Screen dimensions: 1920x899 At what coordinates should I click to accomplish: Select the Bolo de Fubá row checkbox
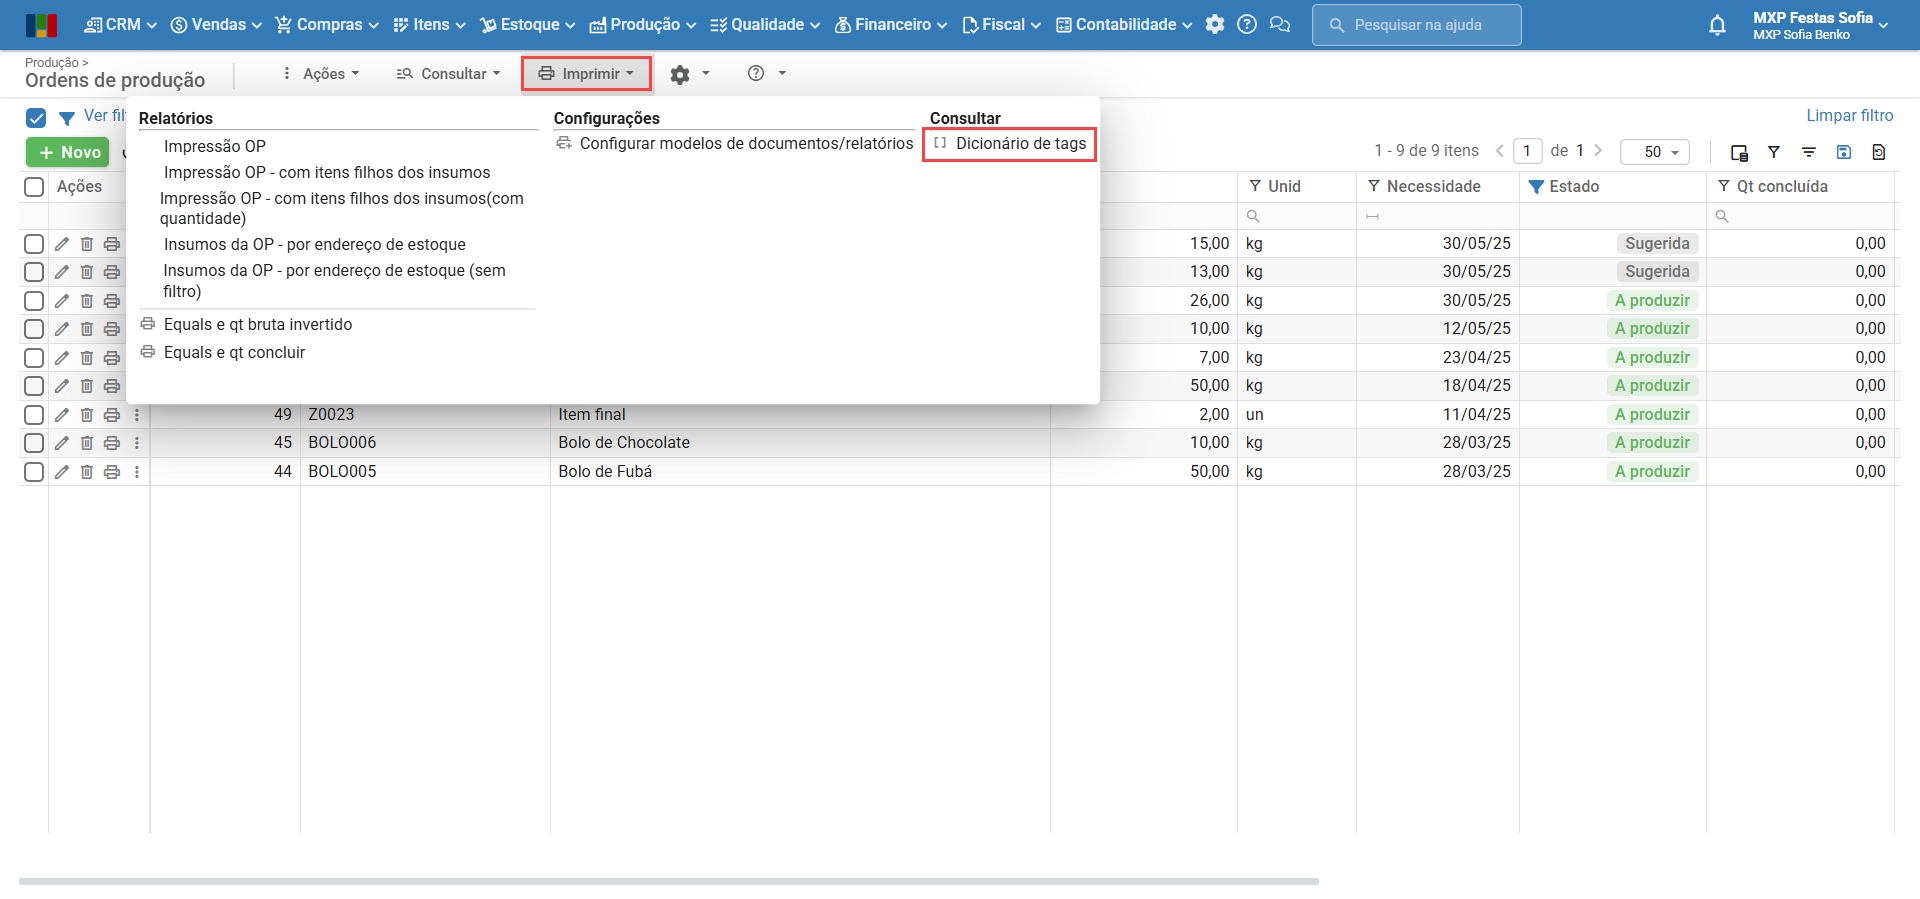click(34, 472)
